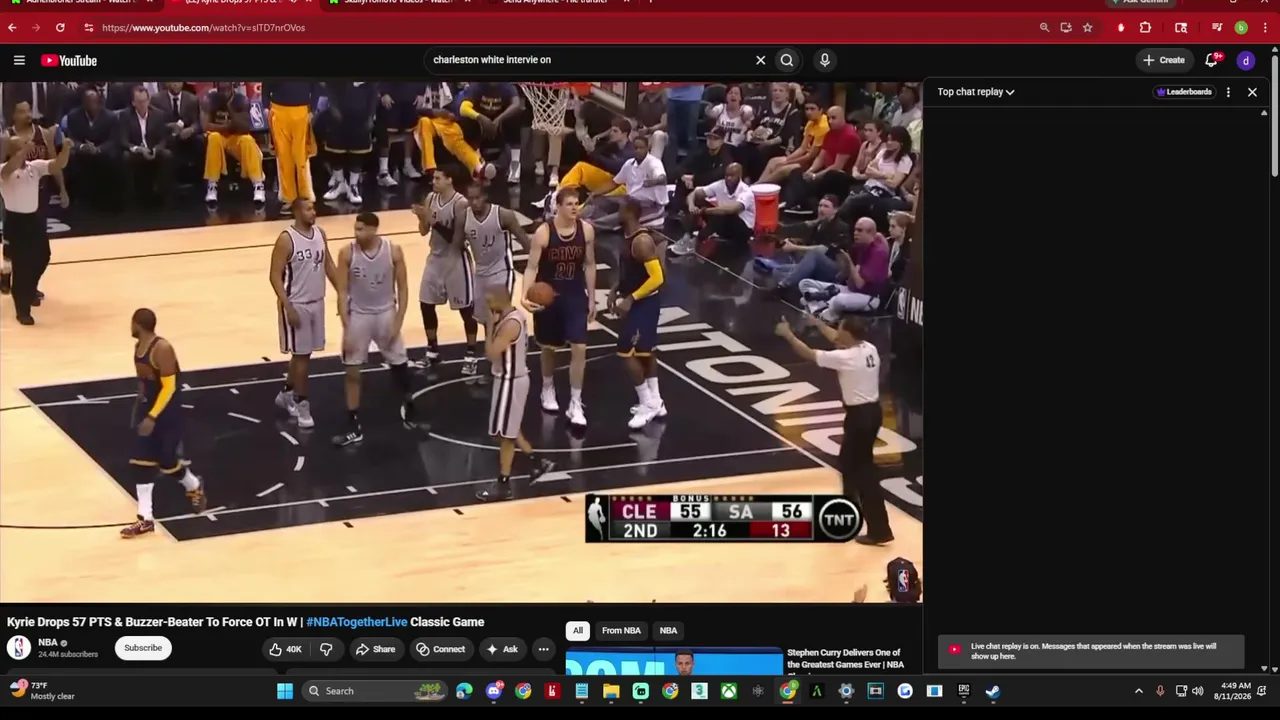Share the video
The image size is (1280, 720).
[x=376, y=649]
